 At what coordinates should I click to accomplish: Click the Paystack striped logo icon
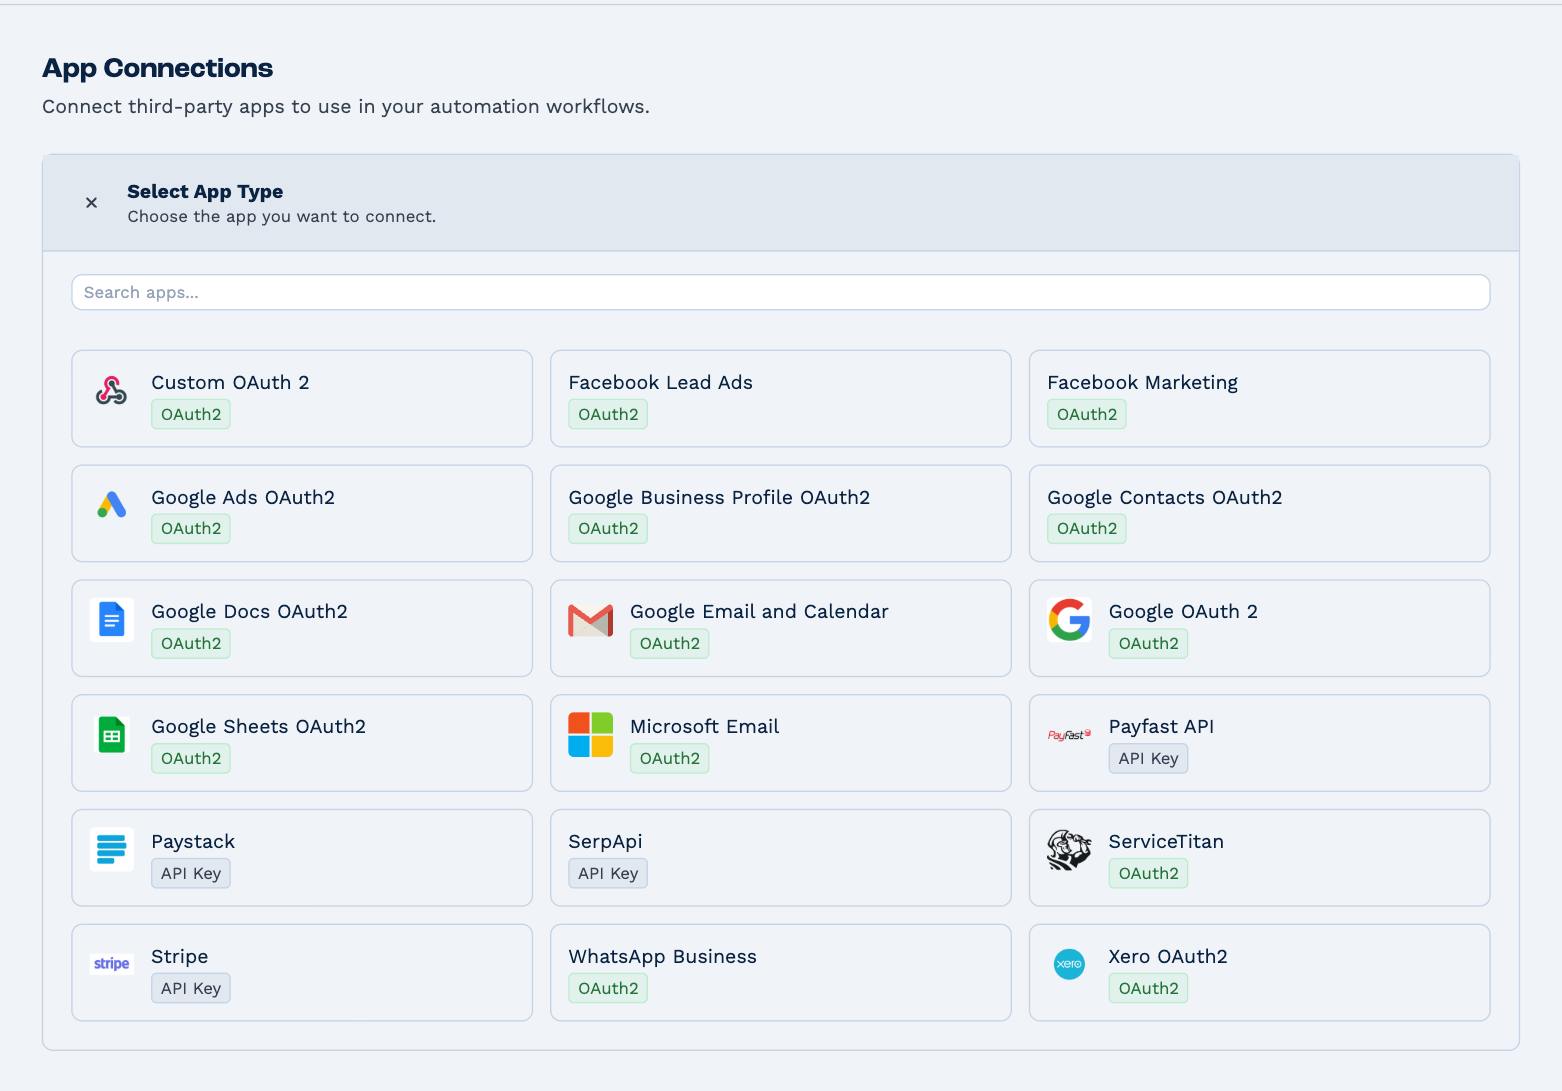pos(111,850)
